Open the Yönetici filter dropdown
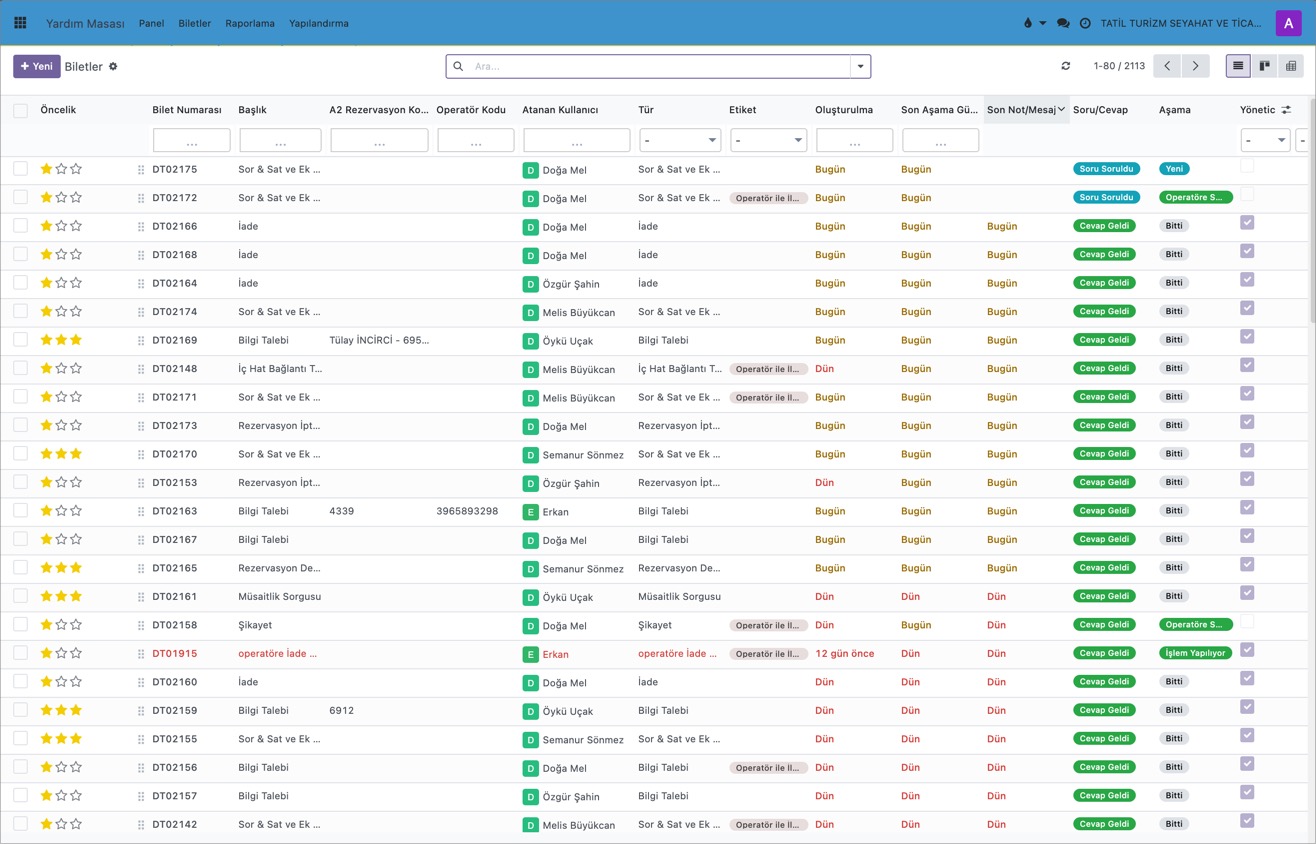The width and height of the screenshot is (1316, 844). 1265,141
